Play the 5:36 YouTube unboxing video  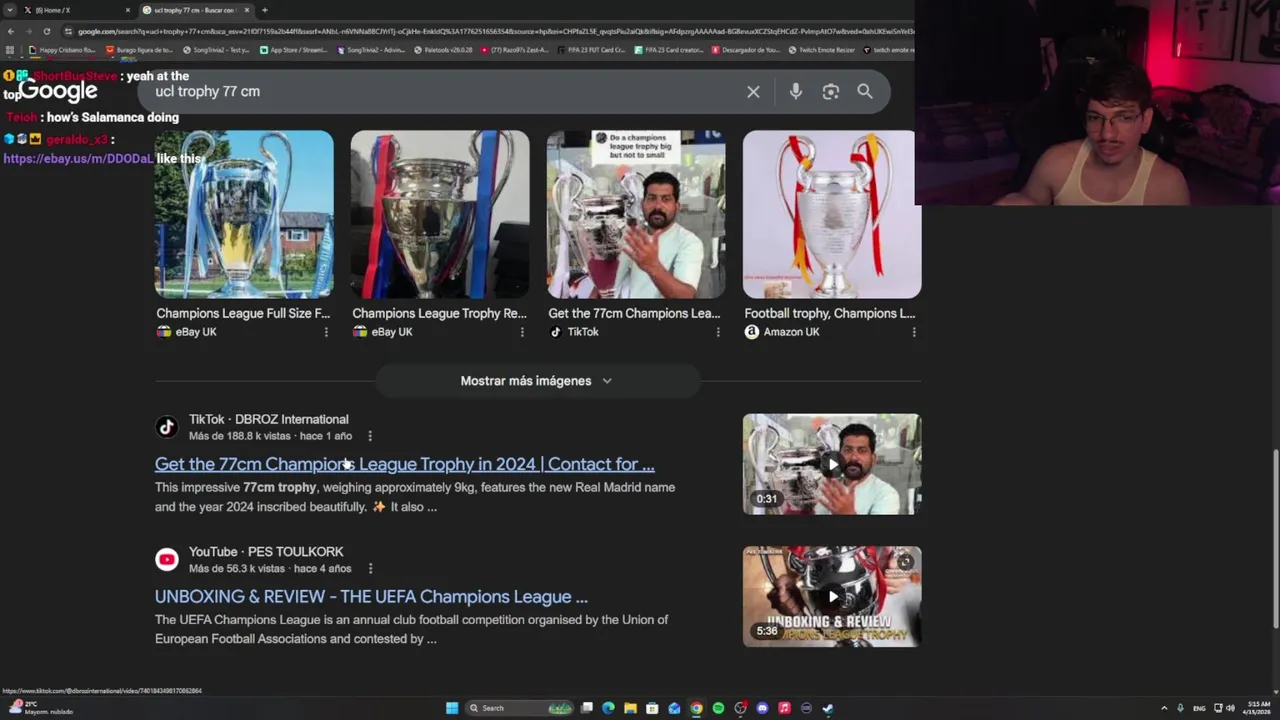tap(832, 596)
